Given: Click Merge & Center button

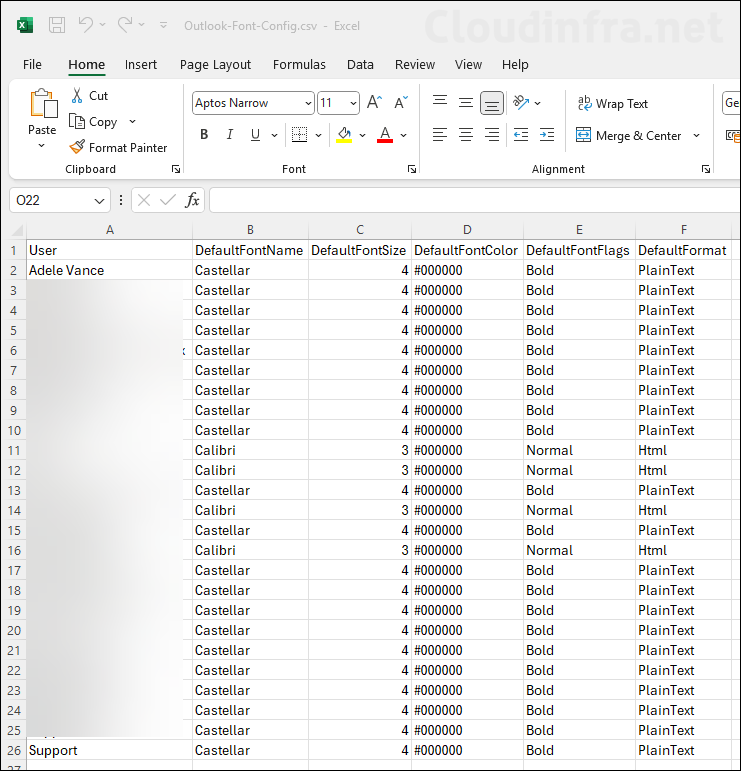Looking at the screenshot, I should [628, 135].
